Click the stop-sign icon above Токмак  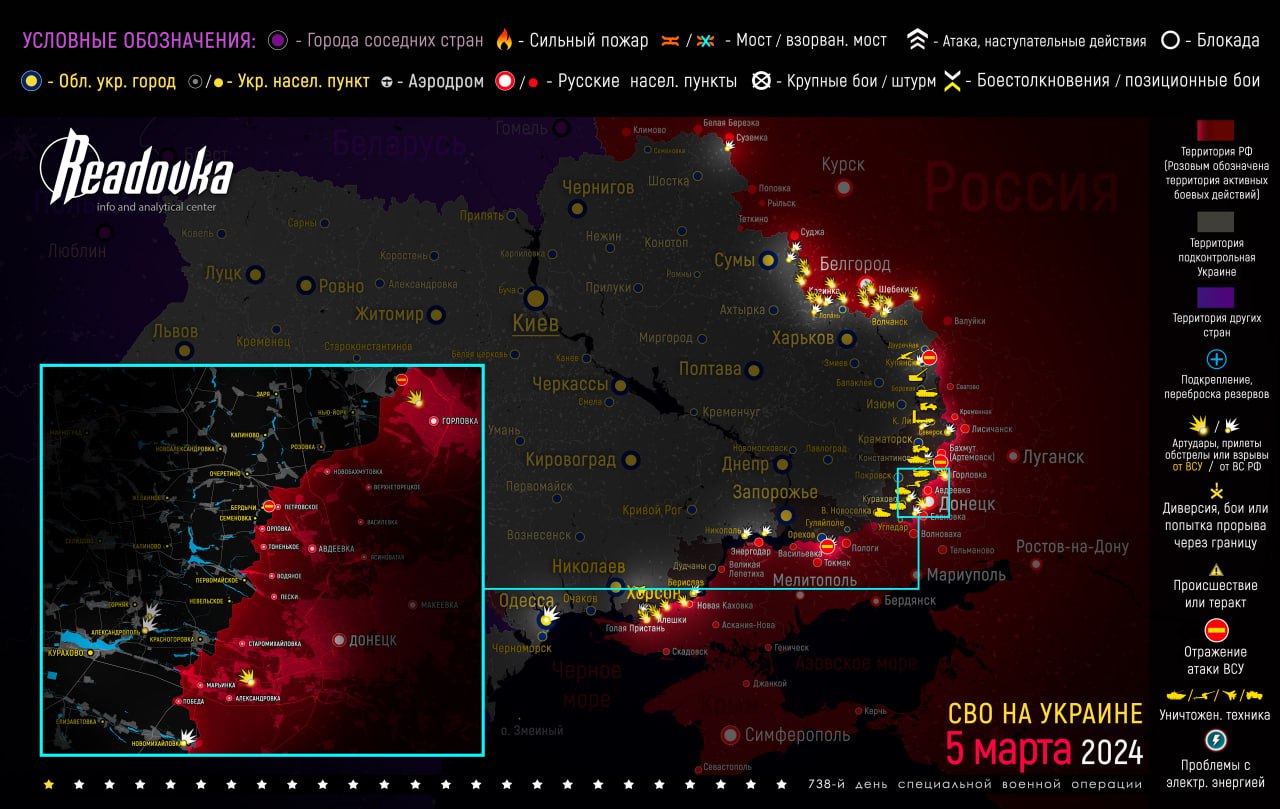click(x=827, y=545)
